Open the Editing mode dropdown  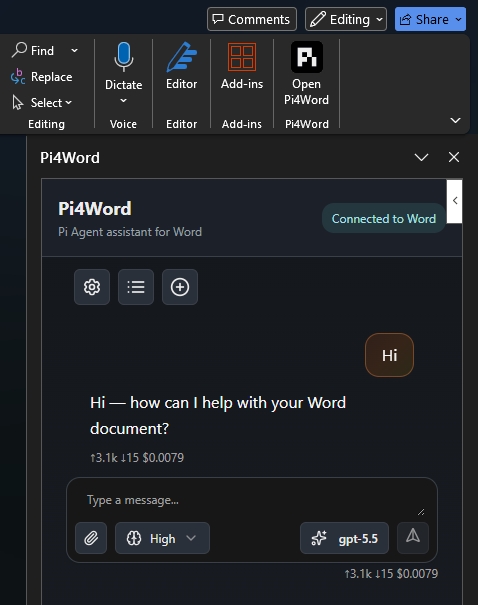coord(346,19)
